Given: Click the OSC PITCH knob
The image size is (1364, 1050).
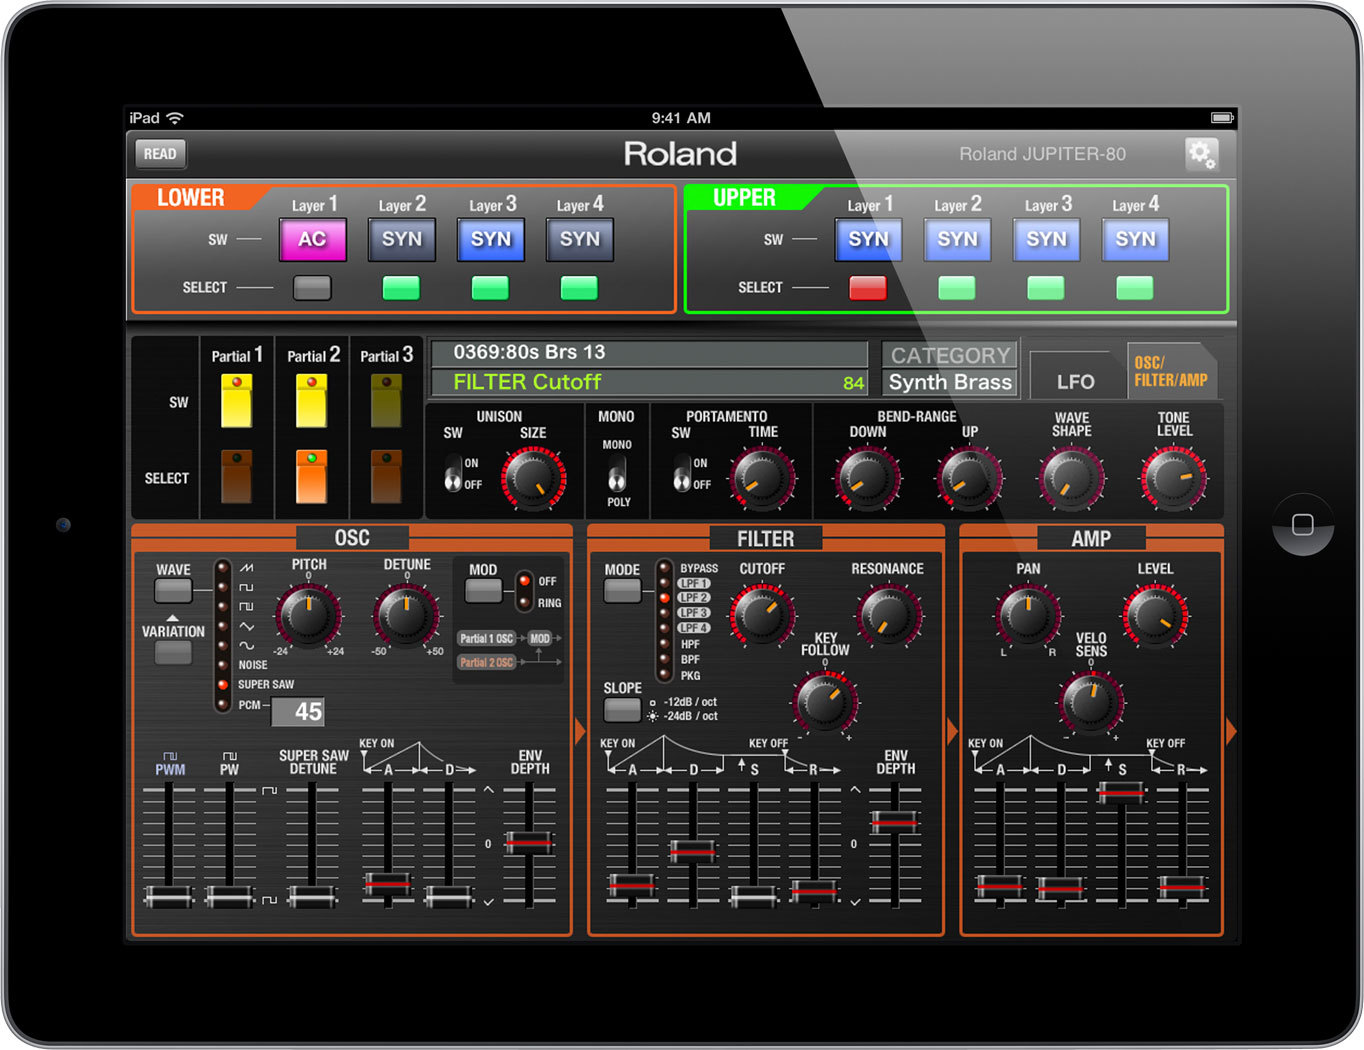Looking at the screenshot, I should click(308, 616).
